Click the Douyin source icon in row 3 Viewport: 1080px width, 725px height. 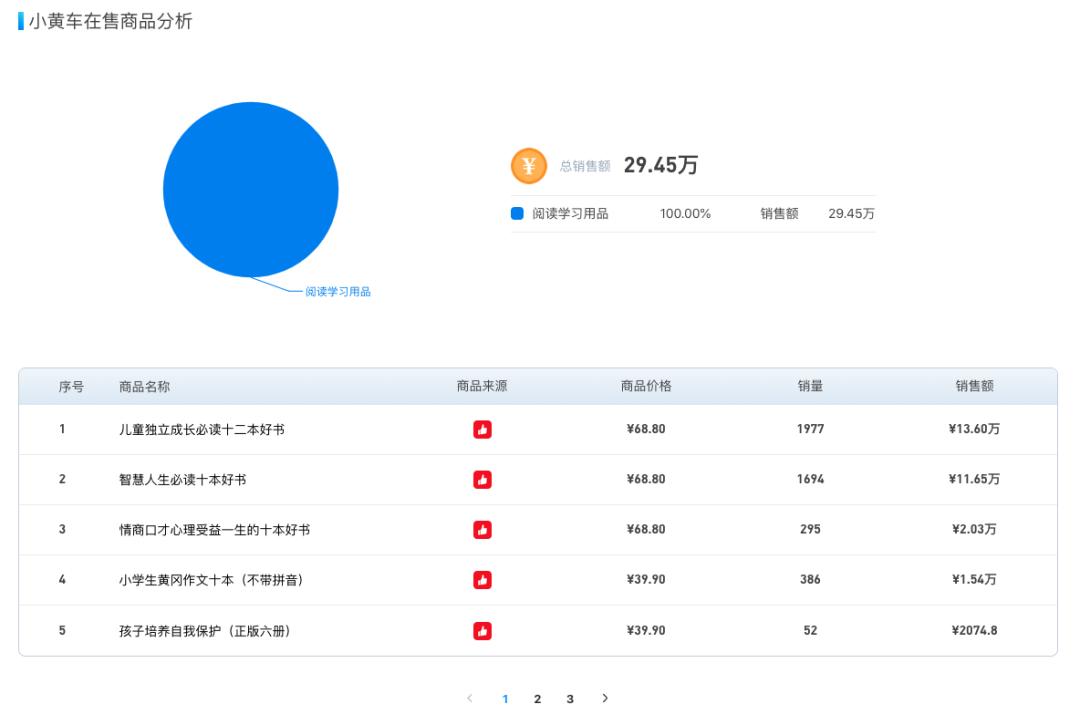pos(481,530)
